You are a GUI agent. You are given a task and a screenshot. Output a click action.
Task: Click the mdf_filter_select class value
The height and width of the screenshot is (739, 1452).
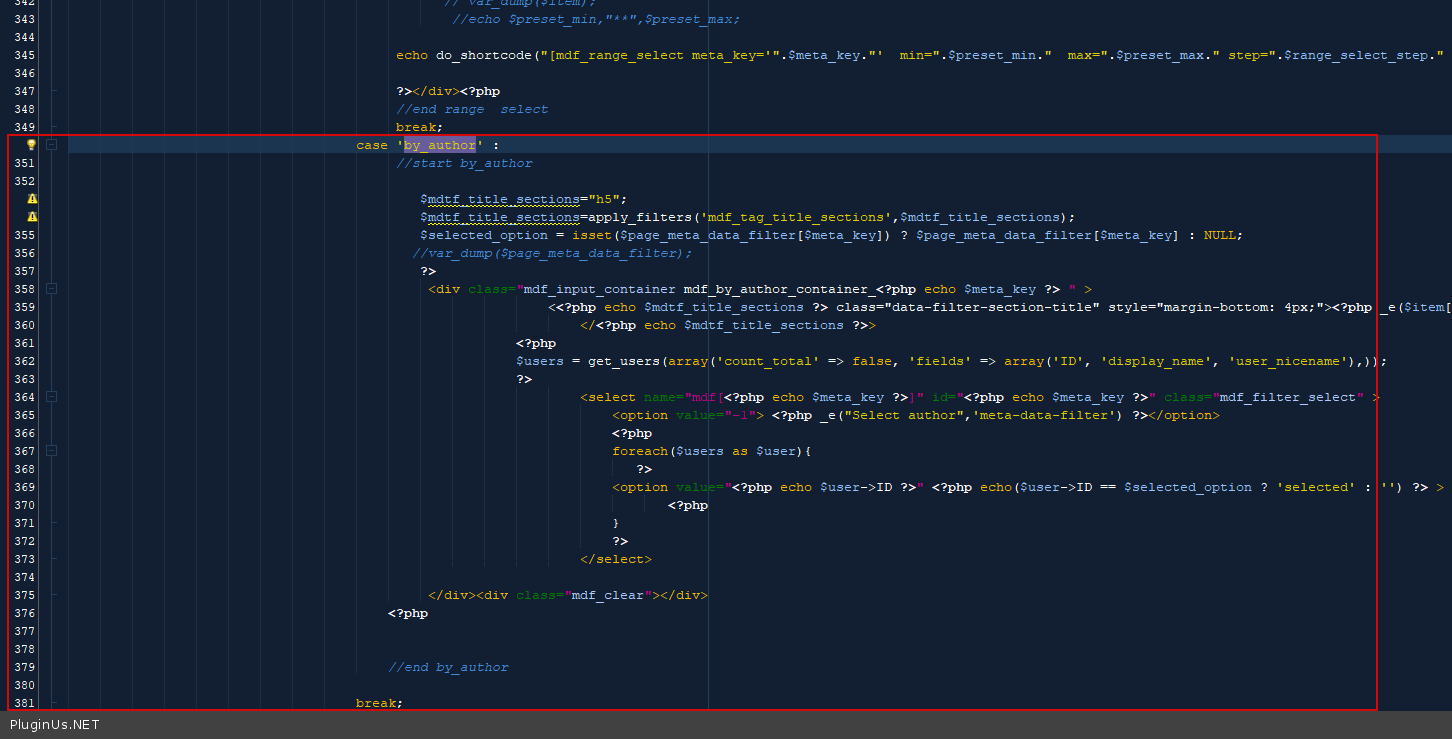[1288, 397]
